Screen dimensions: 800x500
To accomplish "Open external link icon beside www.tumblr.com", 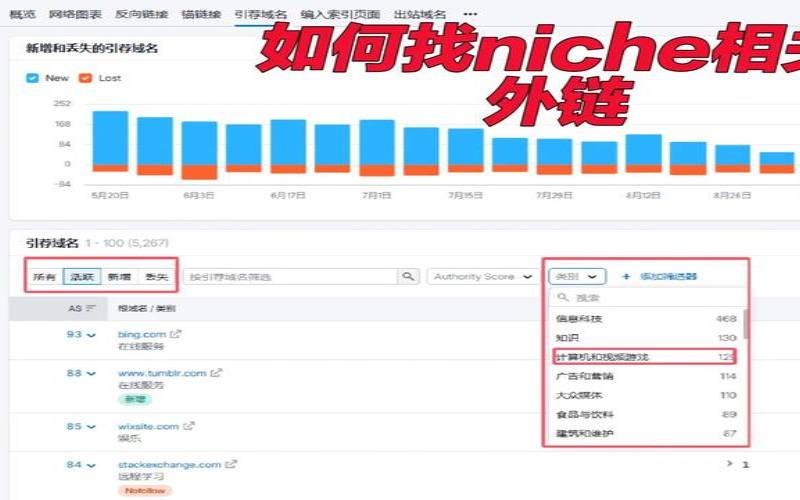I will click(216, 372).
